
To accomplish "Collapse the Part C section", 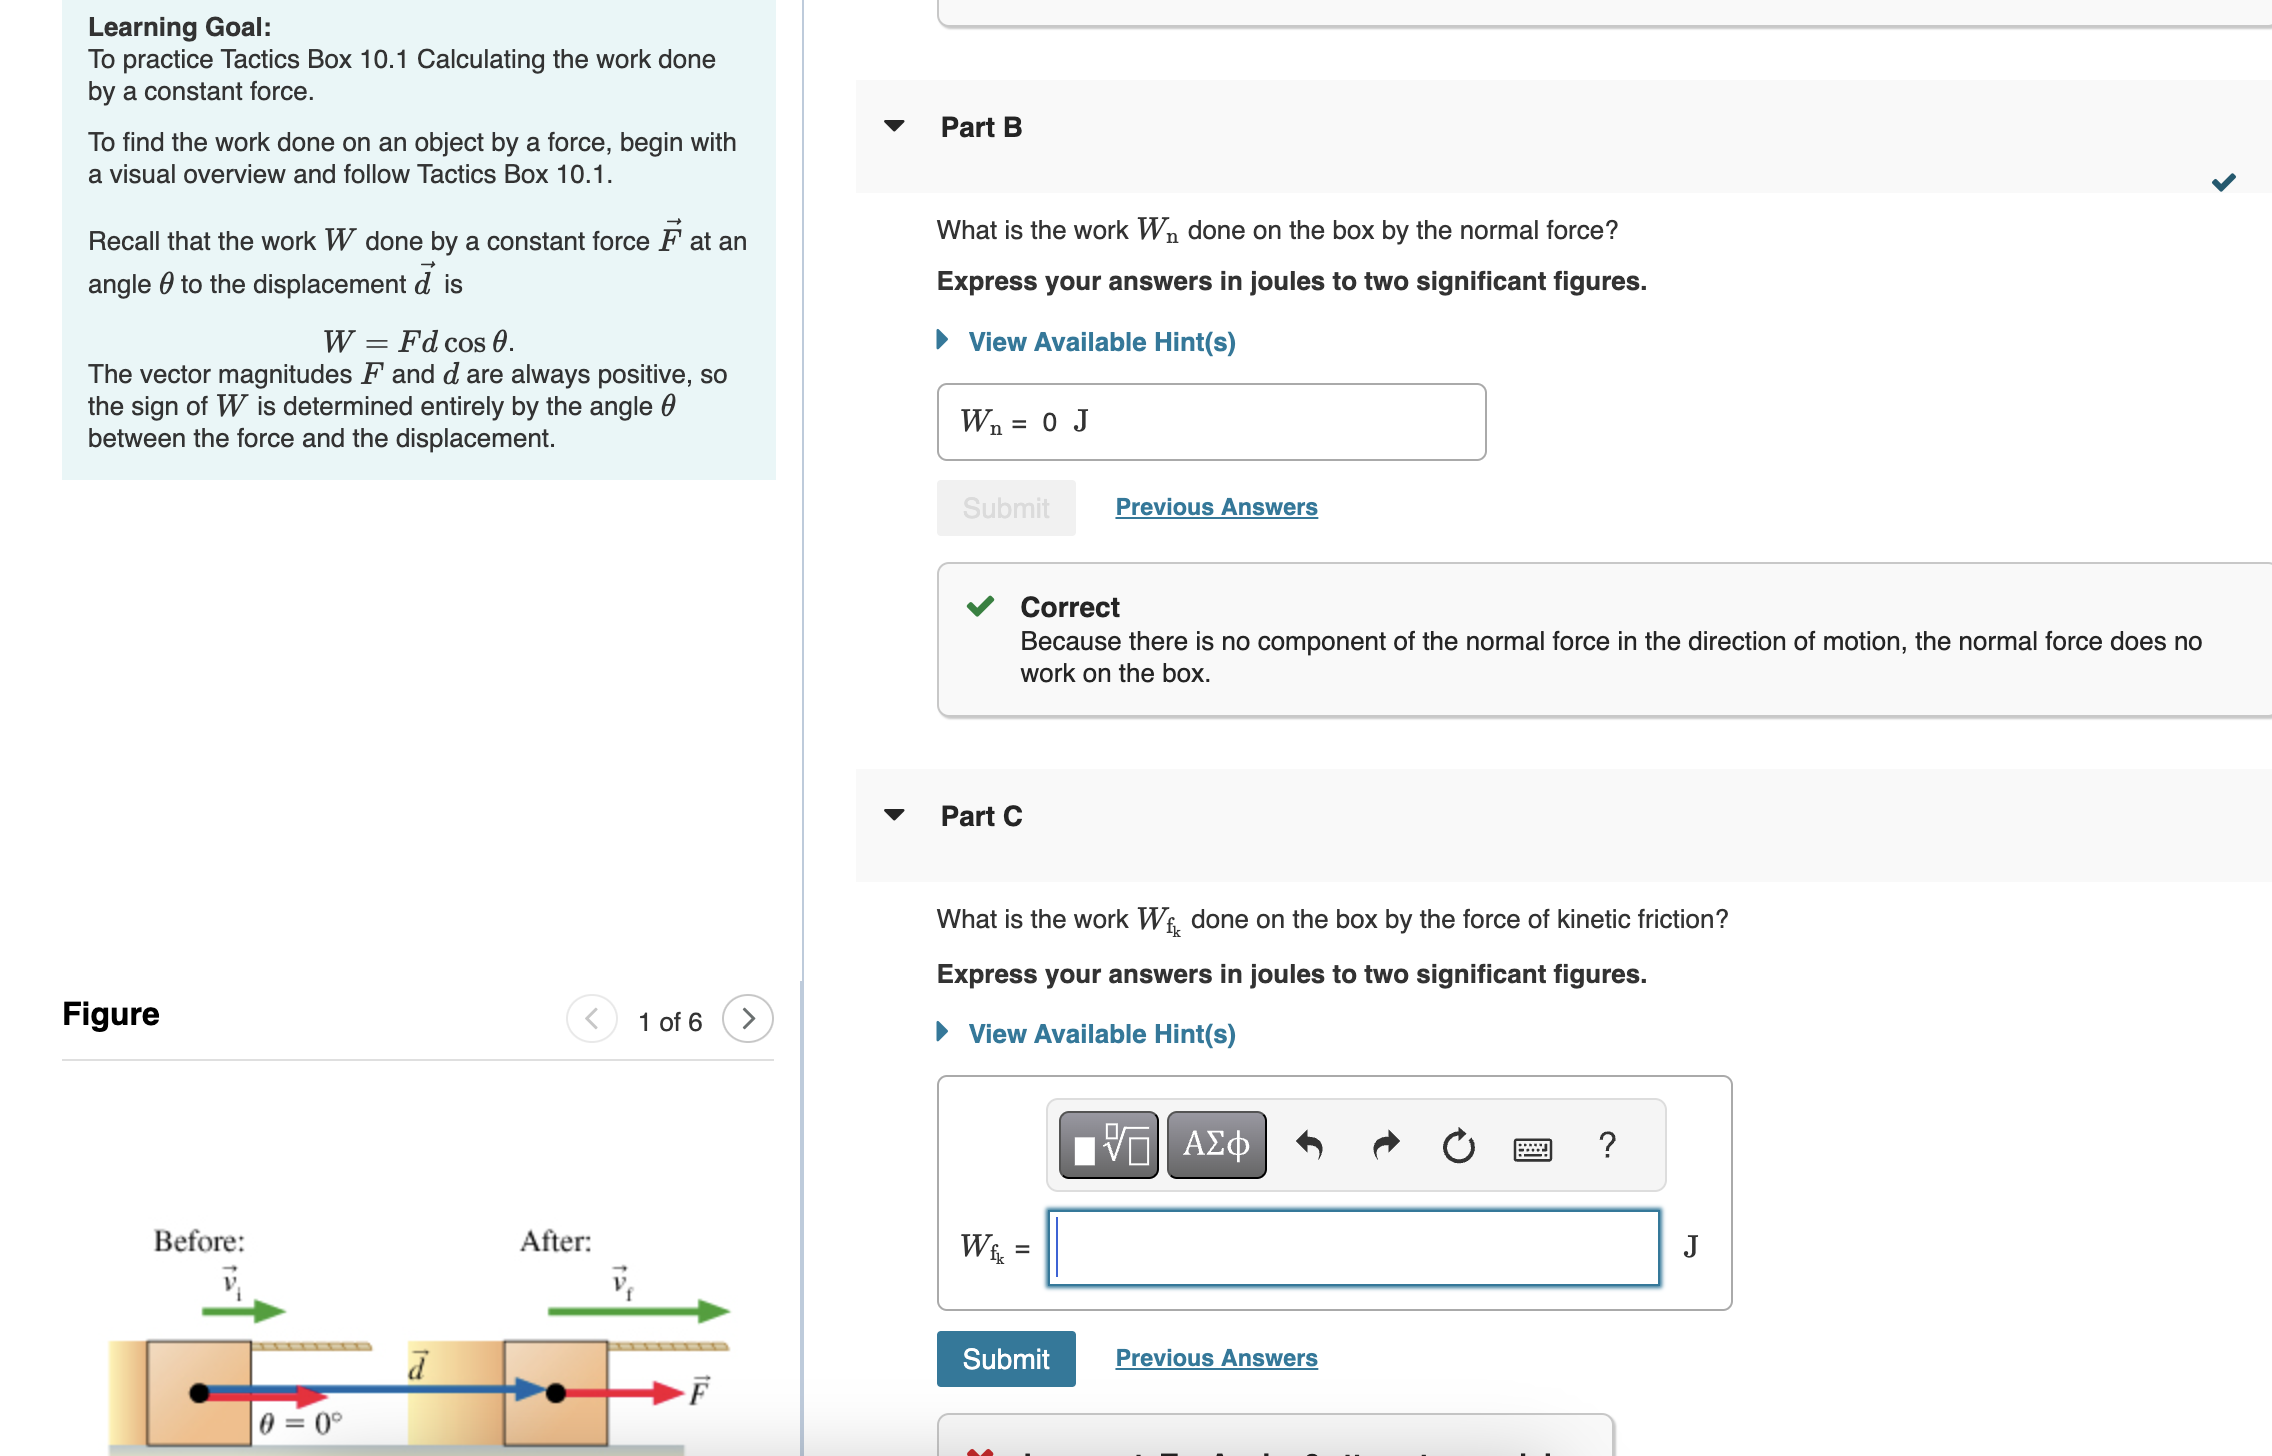I will tap(895, 814).
